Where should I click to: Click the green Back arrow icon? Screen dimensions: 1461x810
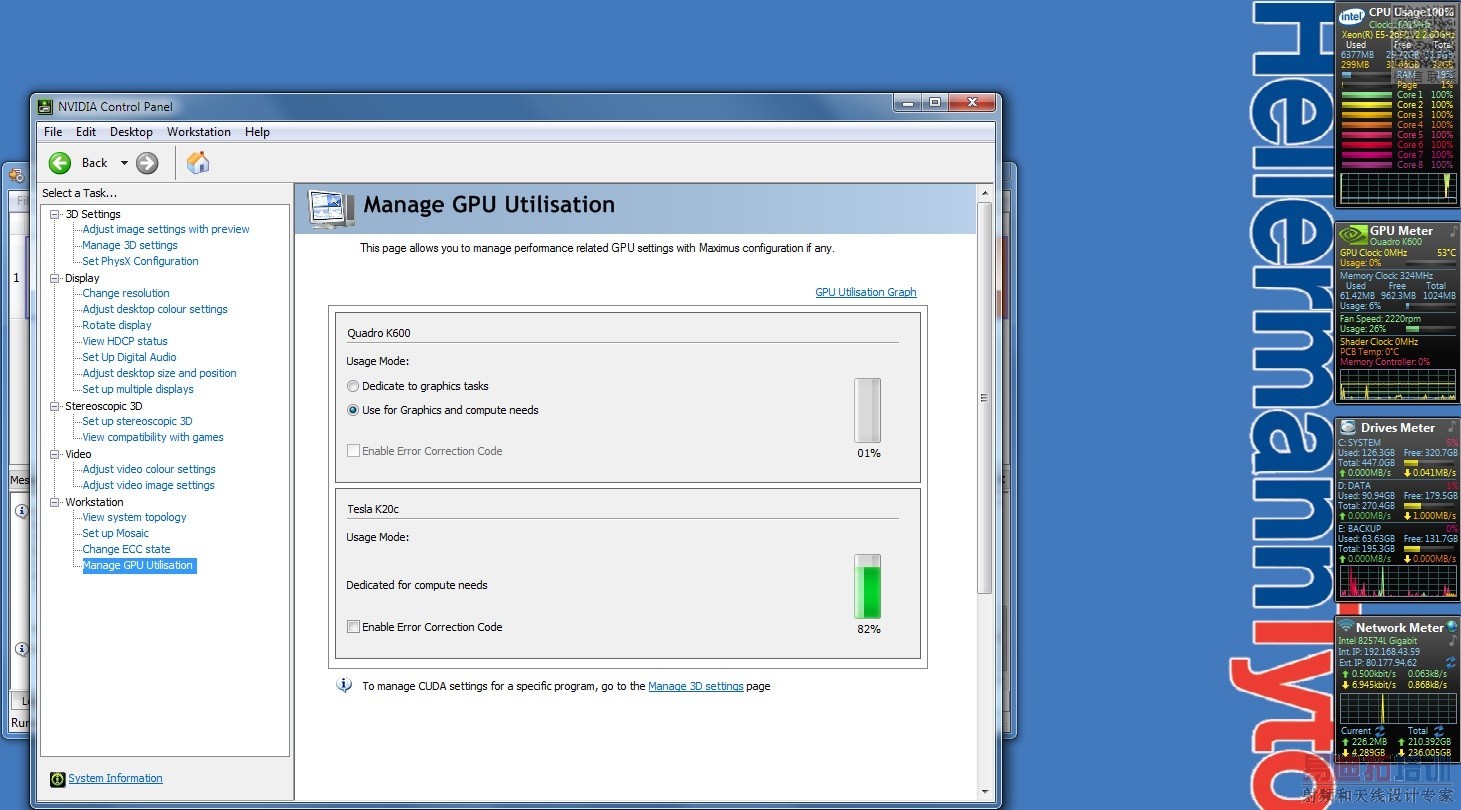(60, 163)
